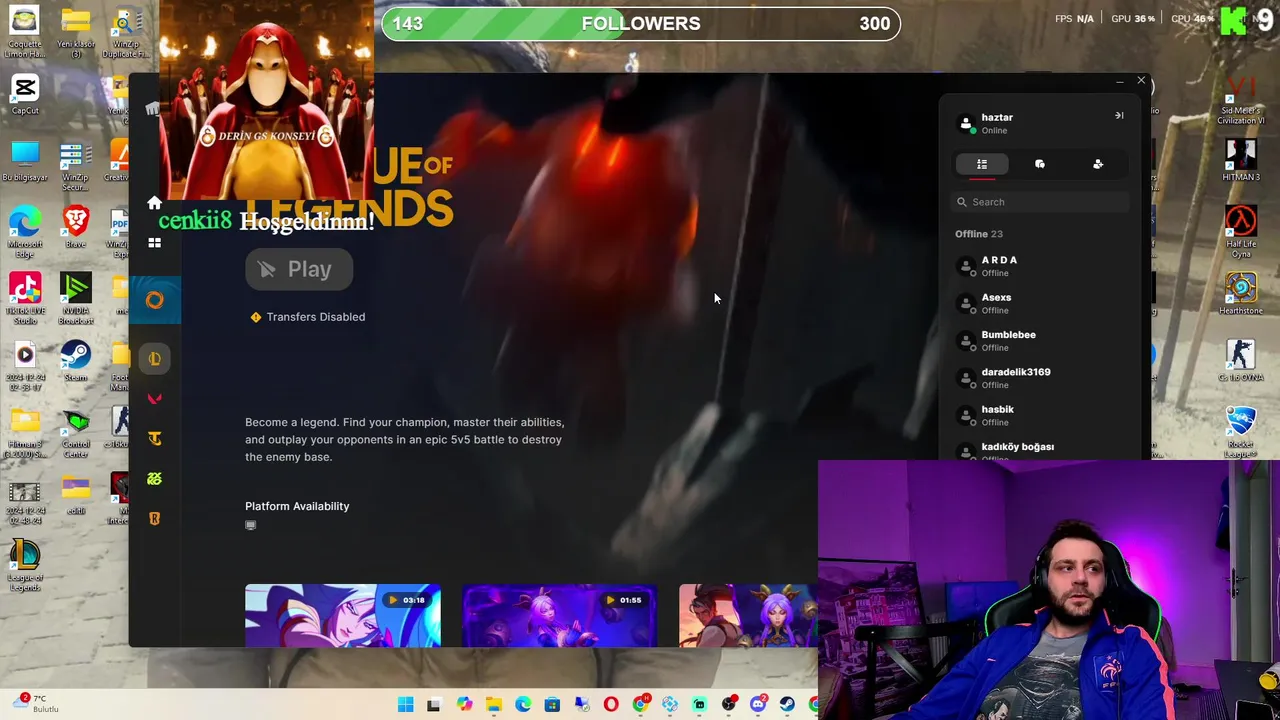Click Windows platform icon under Platform Availability

[x=251, y=525]
